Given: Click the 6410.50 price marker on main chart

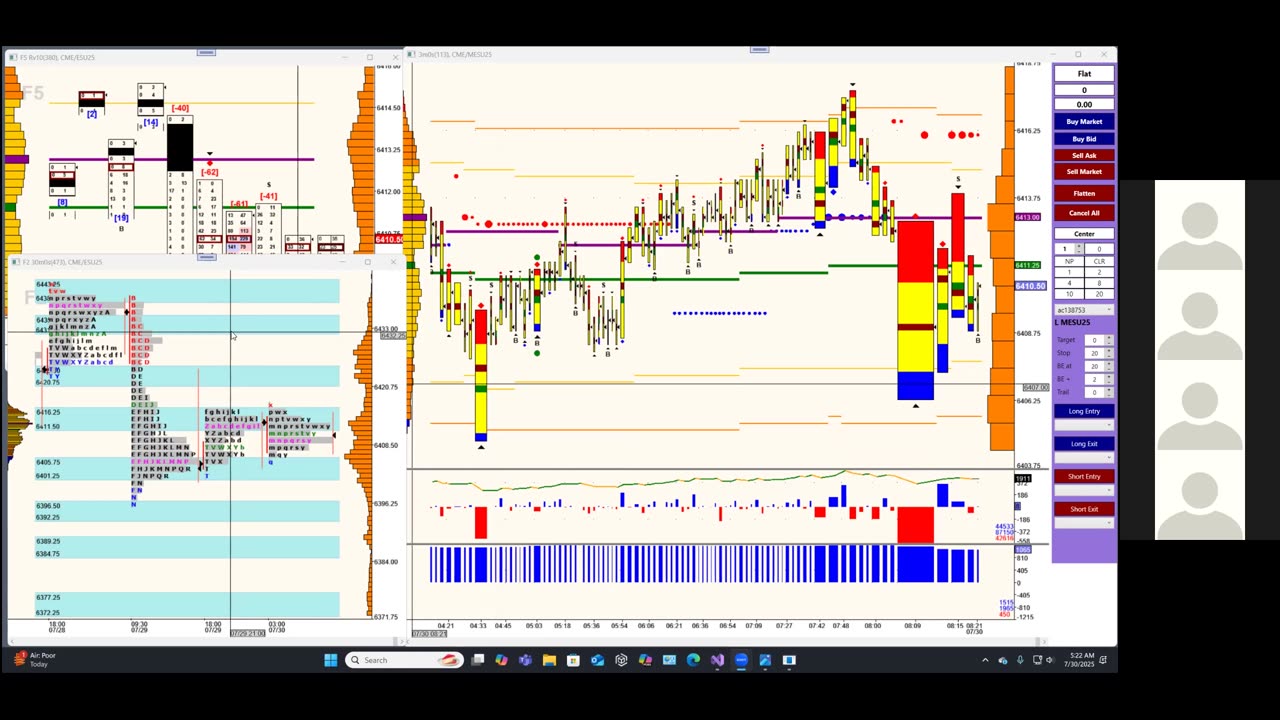Looking at the screenshot, I should [1030, 286].
